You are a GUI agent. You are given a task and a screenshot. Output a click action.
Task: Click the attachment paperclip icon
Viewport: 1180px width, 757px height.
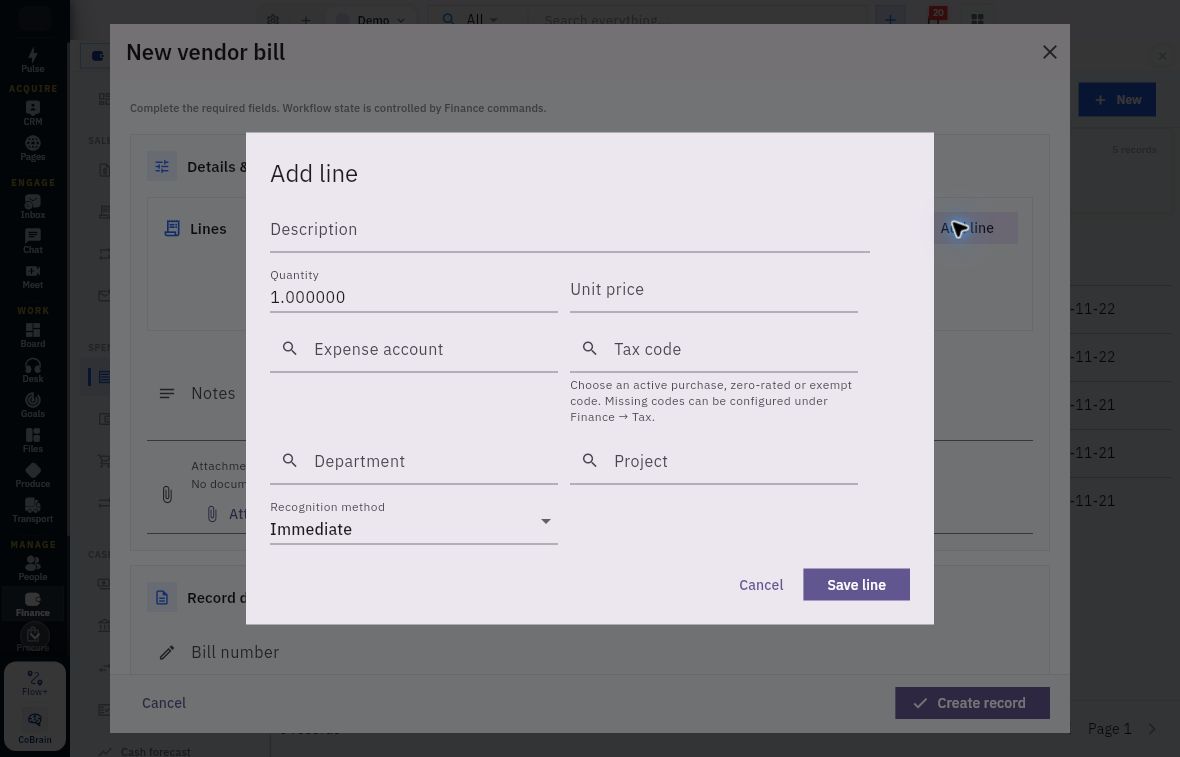tap(167, 494)
